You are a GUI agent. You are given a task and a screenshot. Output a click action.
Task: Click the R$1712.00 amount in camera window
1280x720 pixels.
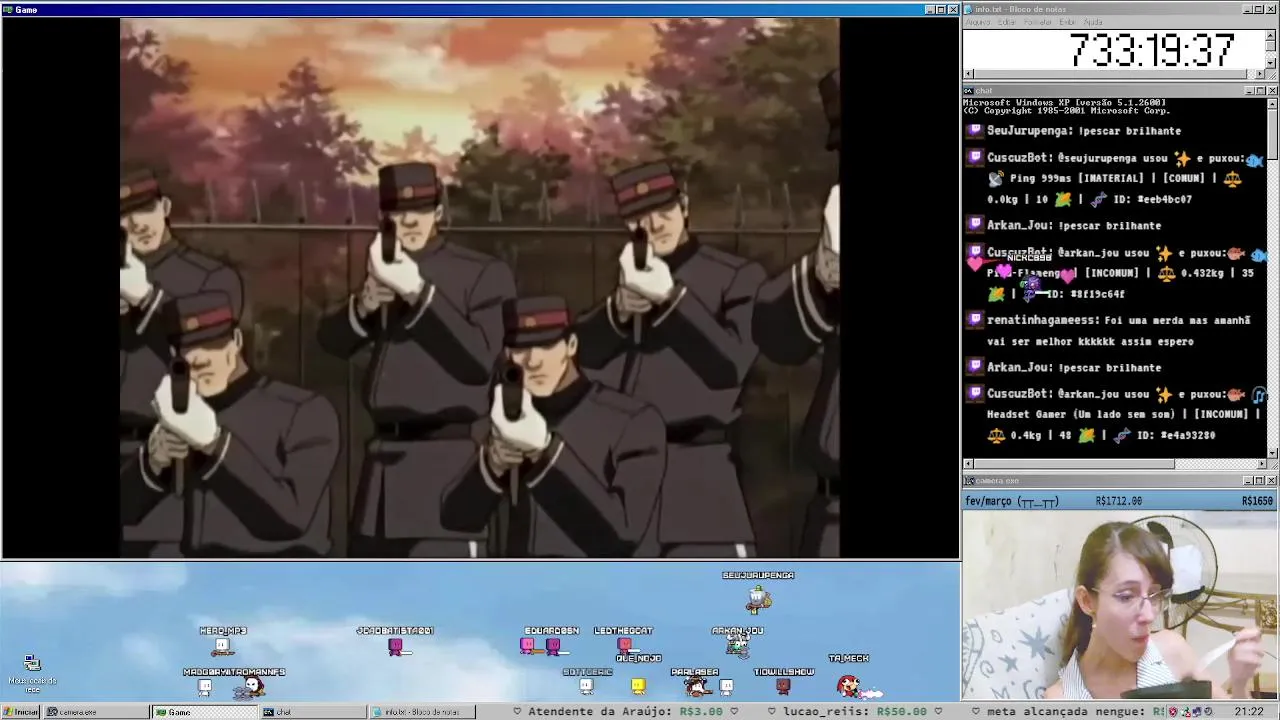coord(1118,501)
